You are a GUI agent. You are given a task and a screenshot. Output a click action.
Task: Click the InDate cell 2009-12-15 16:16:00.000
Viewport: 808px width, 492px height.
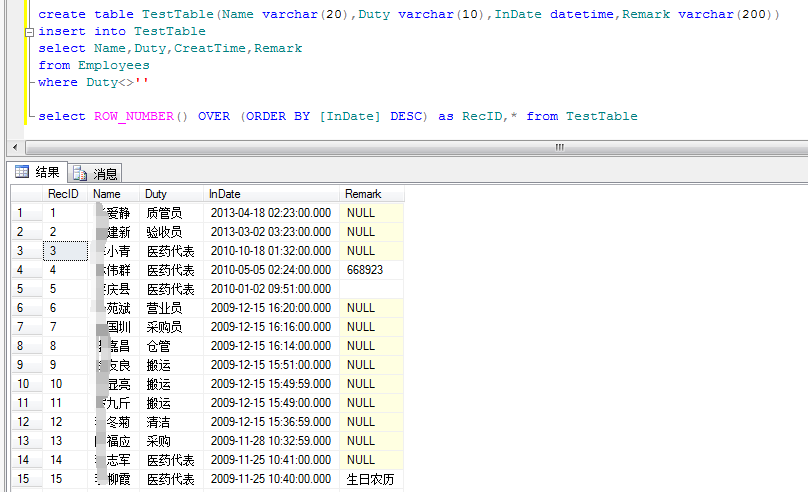(x=271, y=327)
